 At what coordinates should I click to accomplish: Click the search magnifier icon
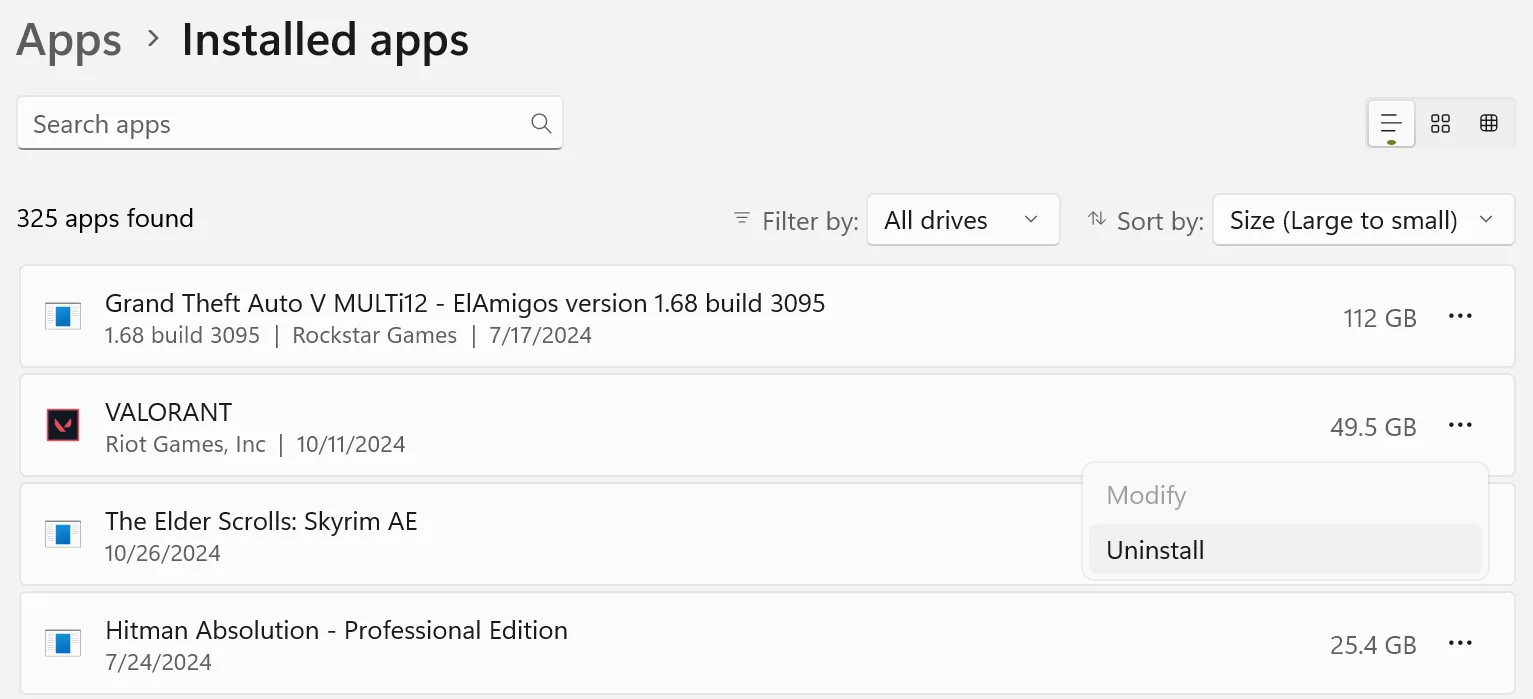(541, 123)
